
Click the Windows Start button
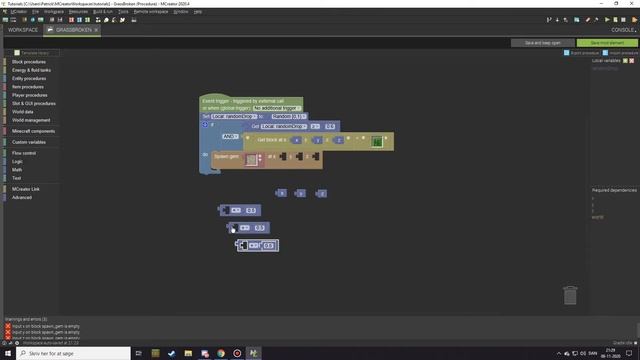point(8,353)
